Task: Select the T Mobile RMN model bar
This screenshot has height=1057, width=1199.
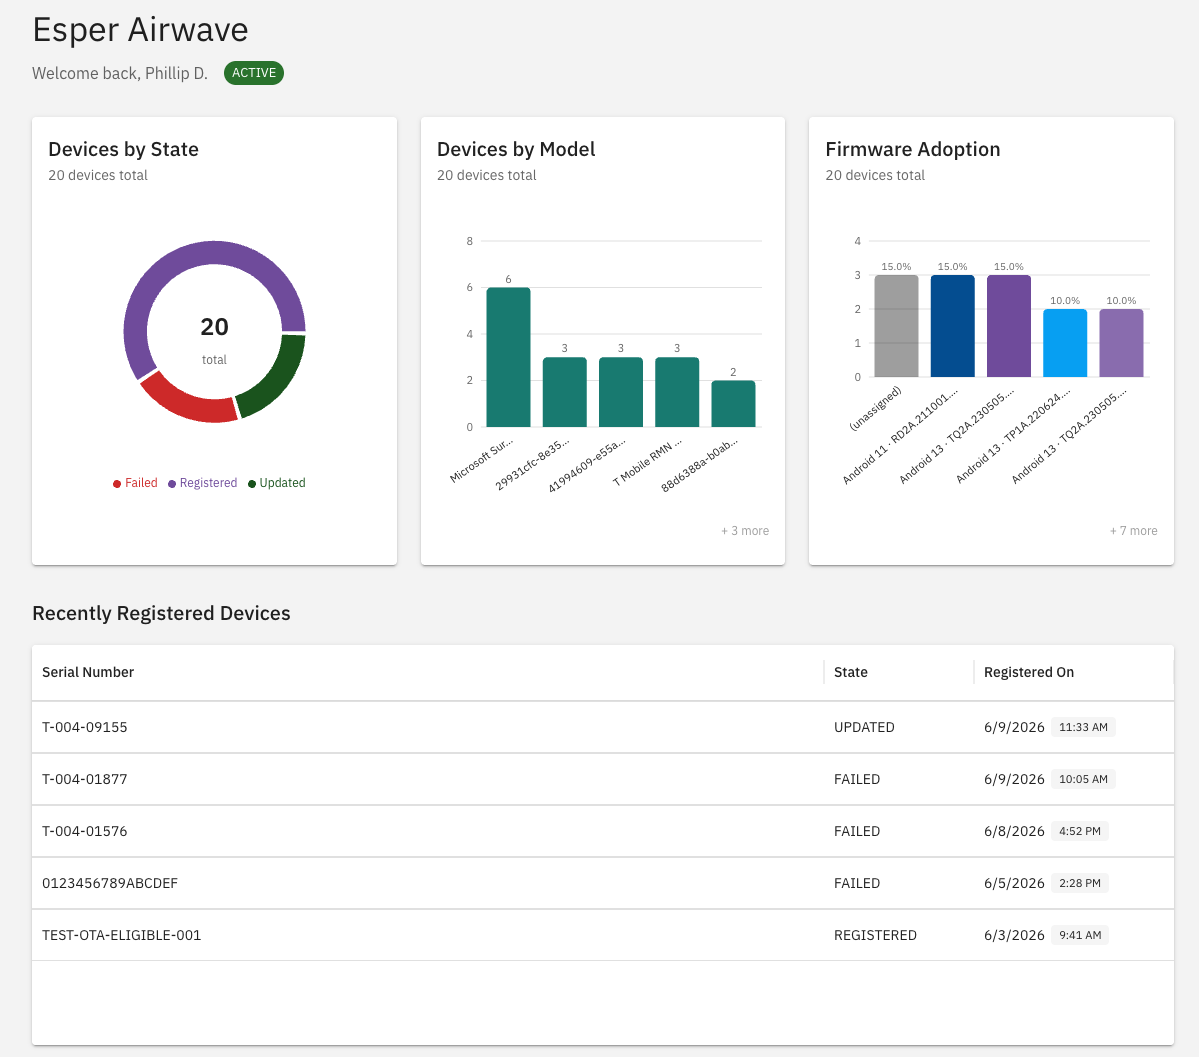Action: (677, 392)
